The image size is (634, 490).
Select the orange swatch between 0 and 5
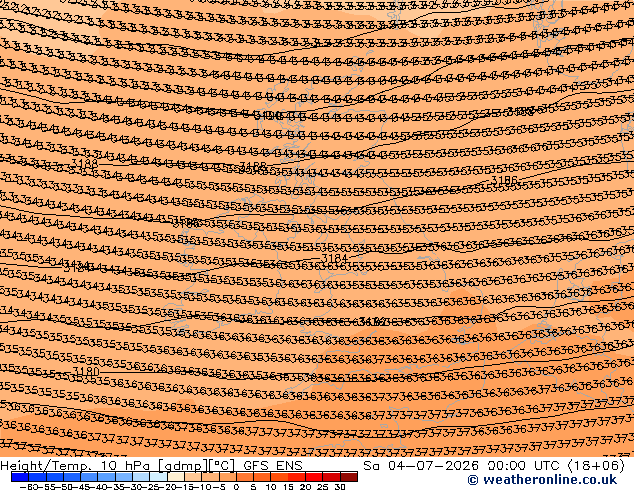245,477
